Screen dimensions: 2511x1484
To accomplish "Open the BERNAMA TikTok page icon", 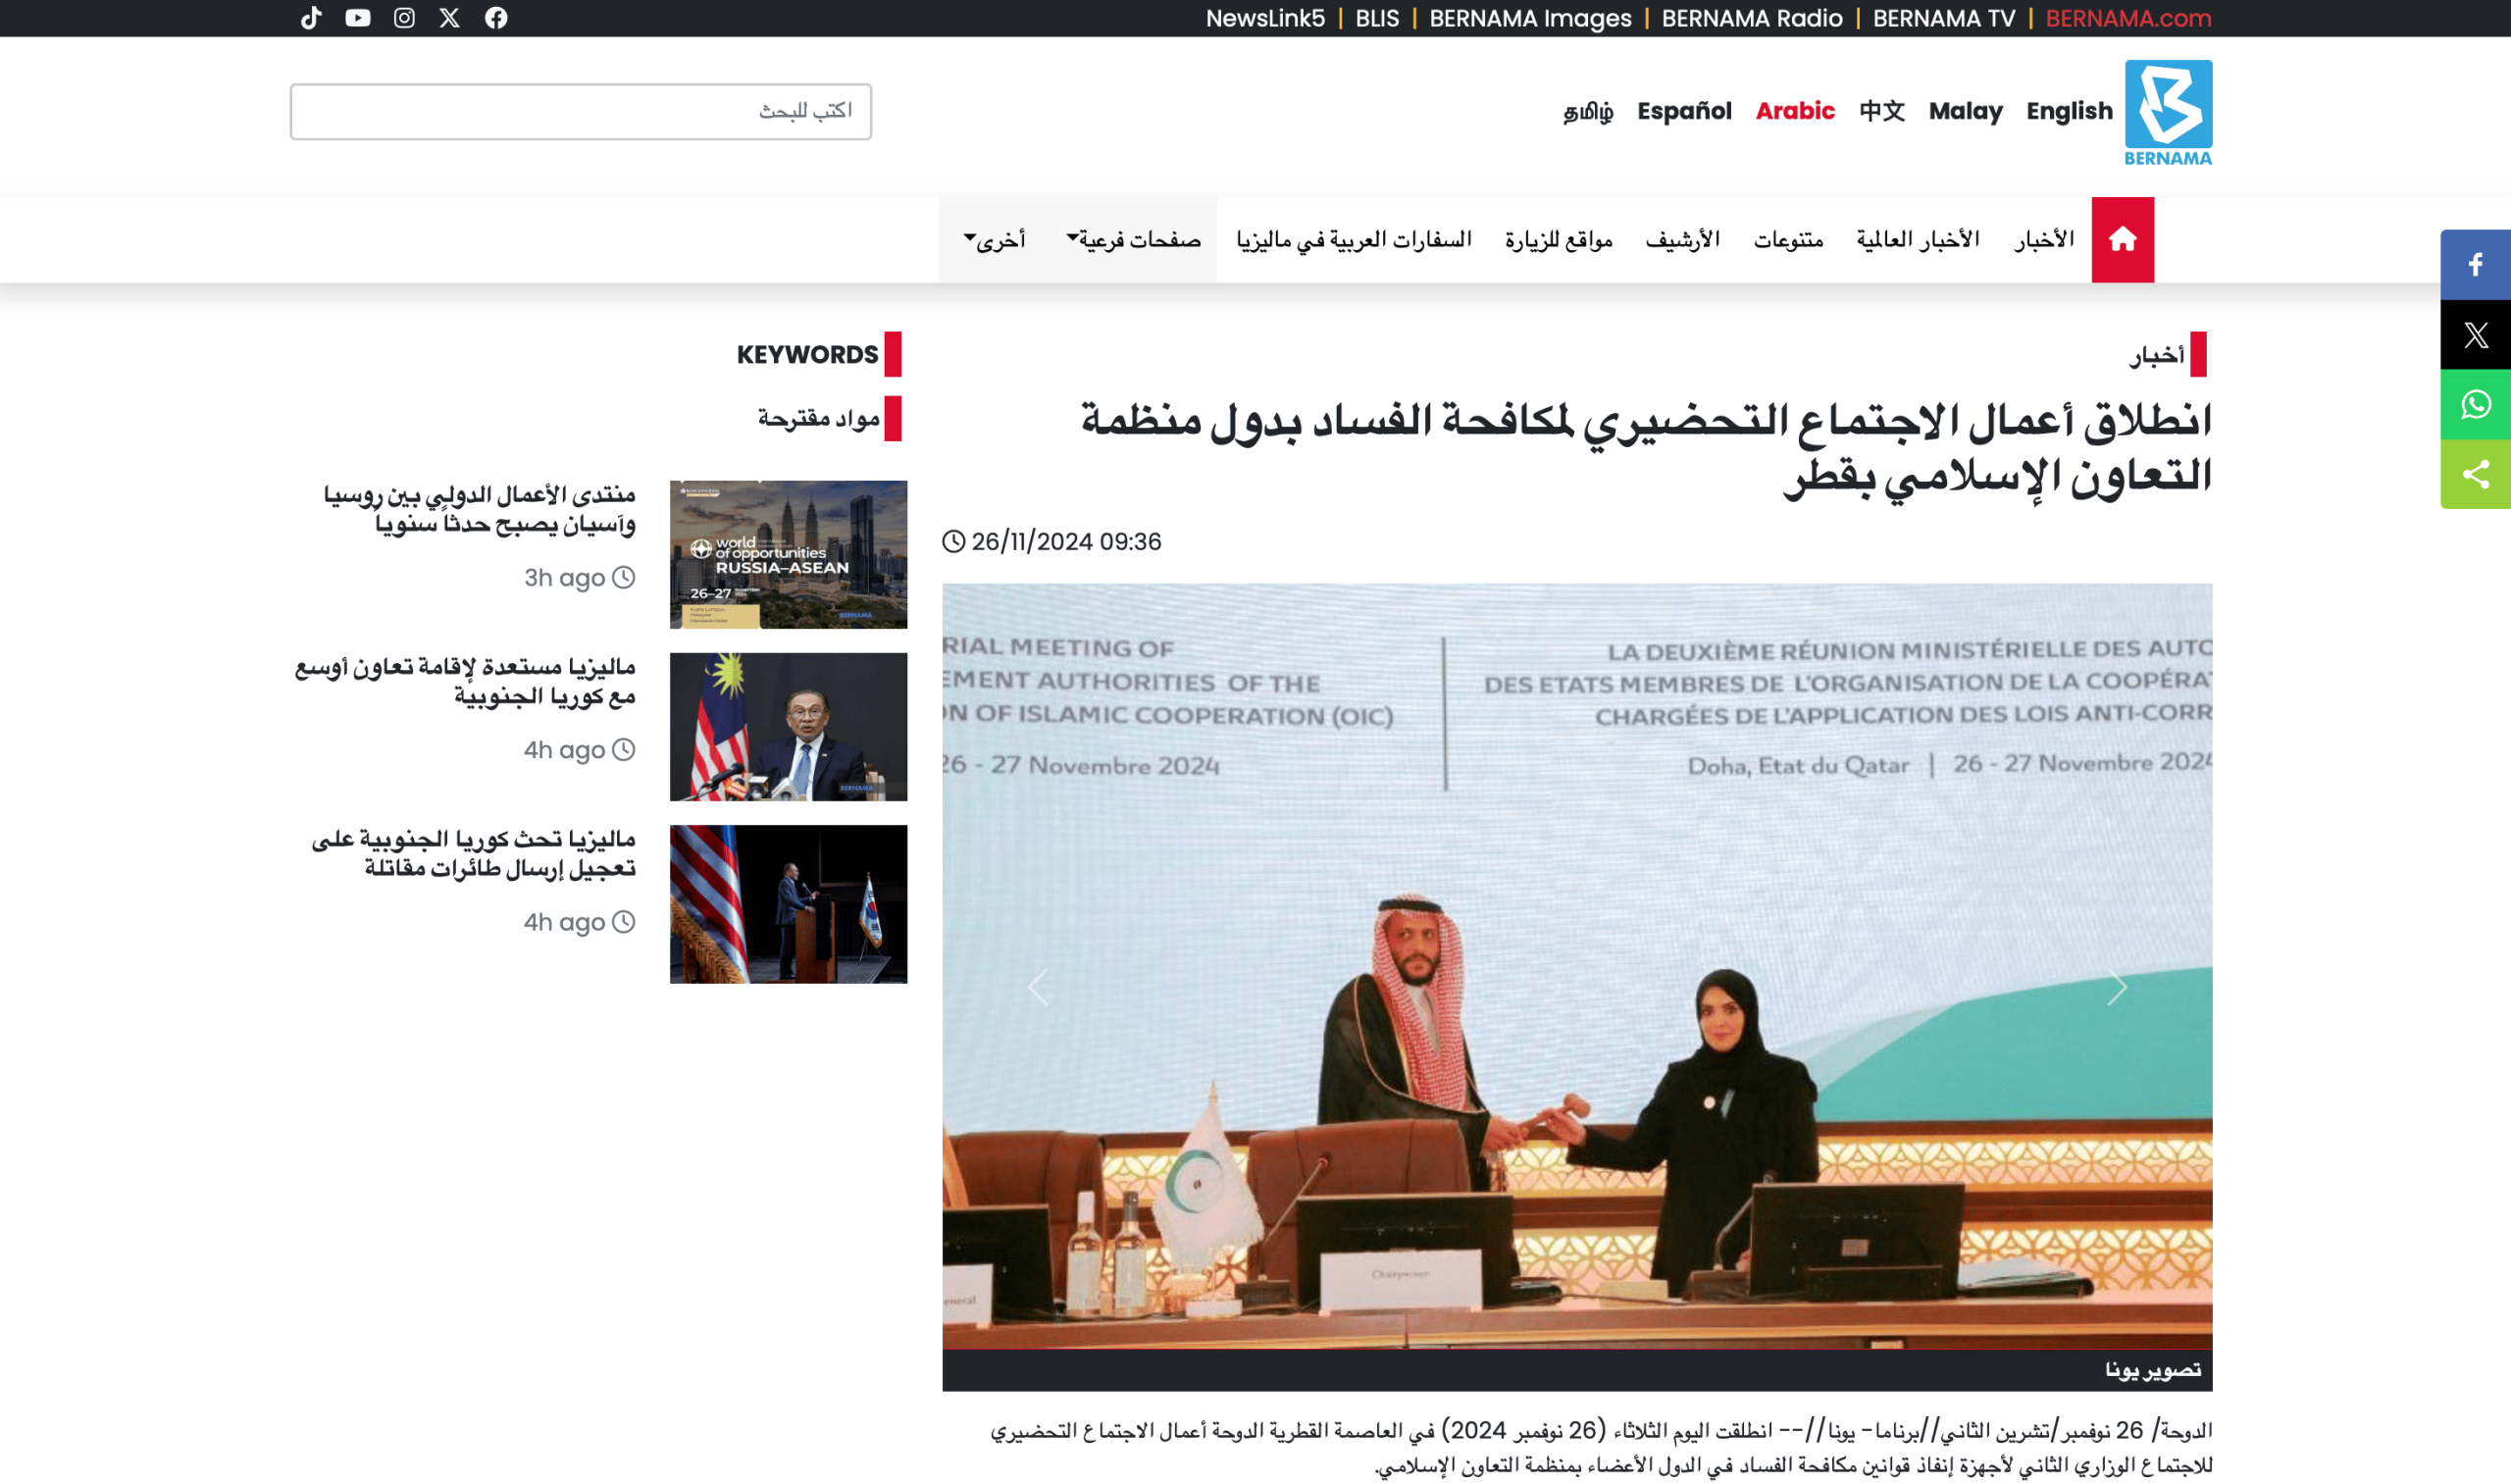I will click(x=311, y=18).
